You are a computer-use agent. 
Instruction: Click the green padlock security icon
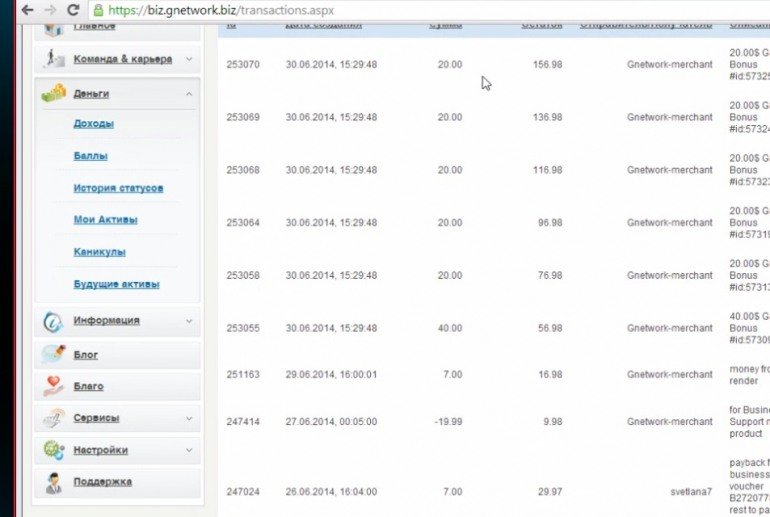tap(98, 10)
